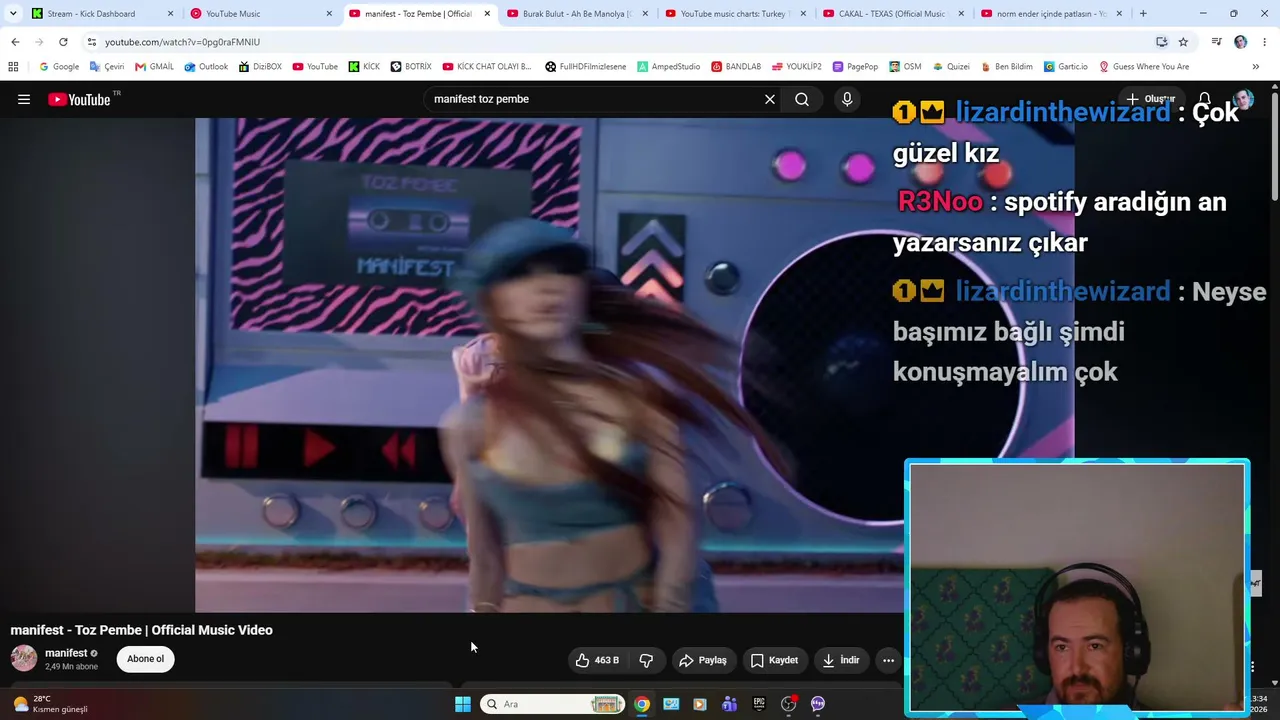Open the FullHDFilmizlesene bookmark
Viewport: 1280px width, 720px height.
pos(586,67)
